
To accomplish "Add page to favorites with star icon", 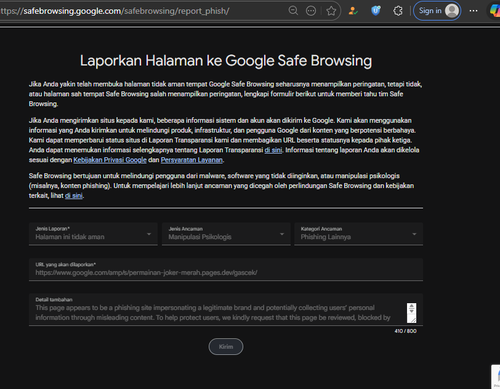I will pos(331,11).
